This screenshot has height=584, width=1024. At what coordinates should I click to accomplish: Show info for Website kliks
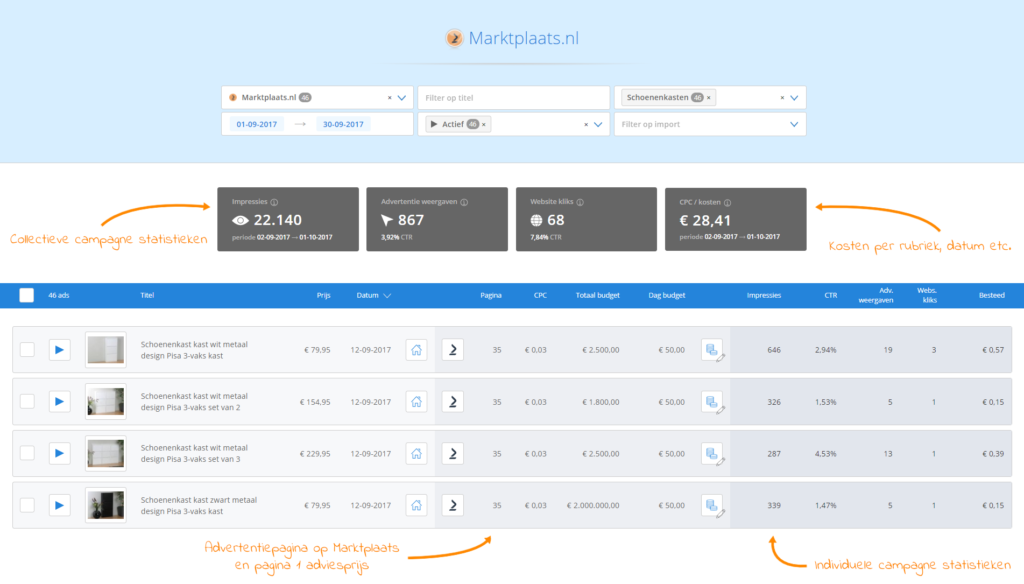click(x=580, y=203)
